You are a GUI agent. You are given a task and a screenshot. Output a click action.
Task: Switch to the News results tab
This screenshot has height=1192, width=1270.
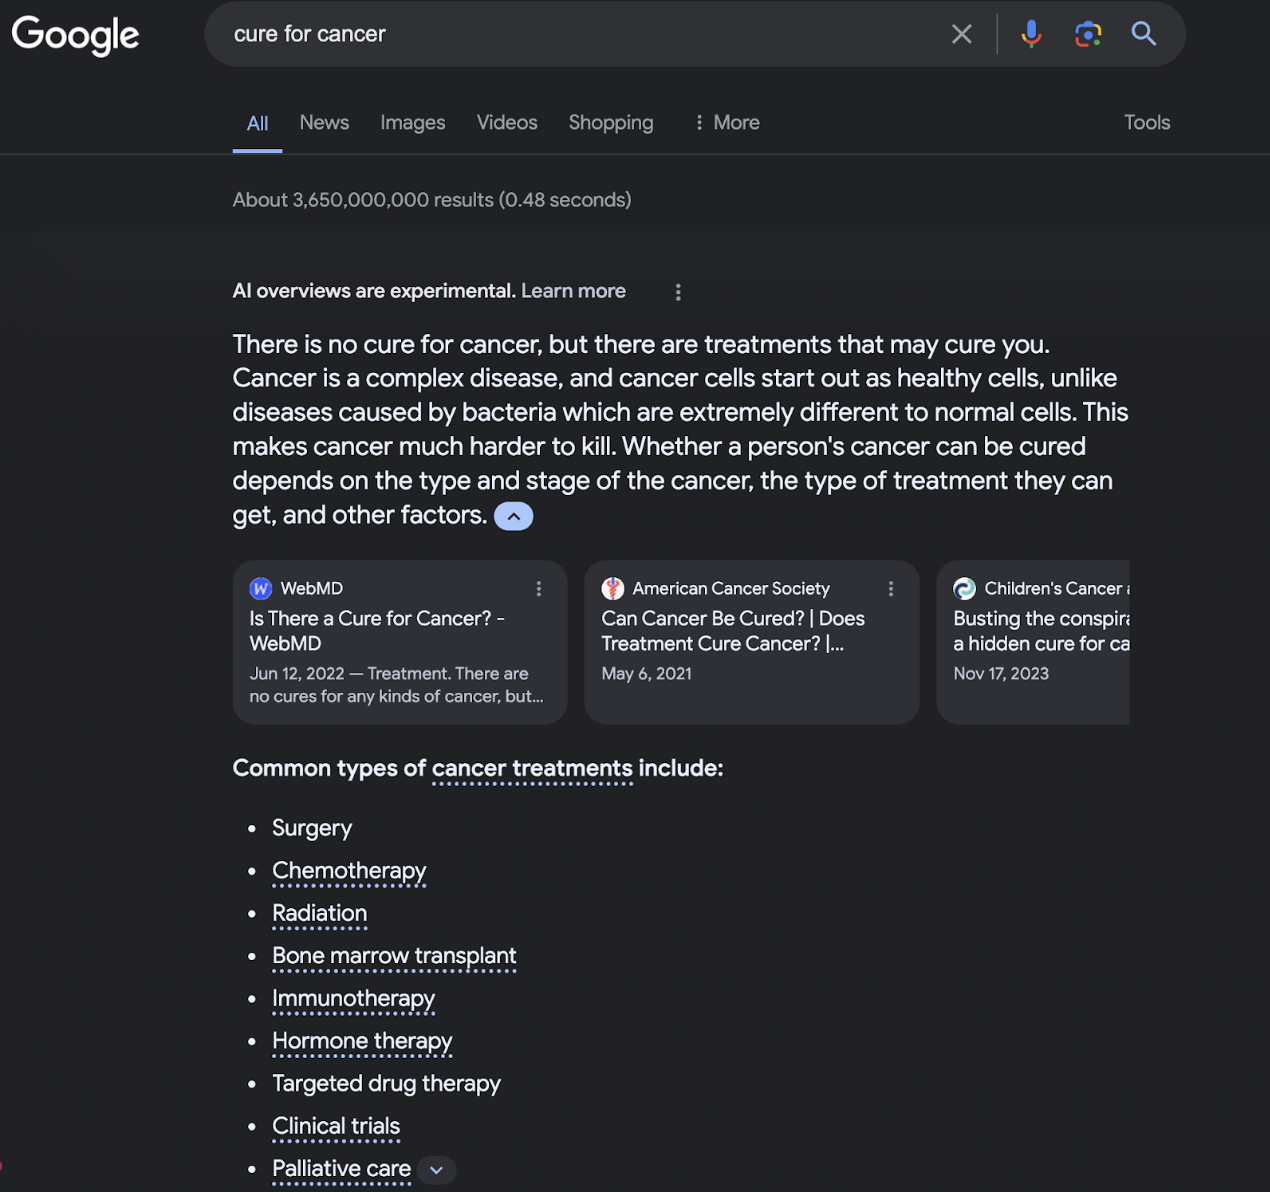coord(323,122)
